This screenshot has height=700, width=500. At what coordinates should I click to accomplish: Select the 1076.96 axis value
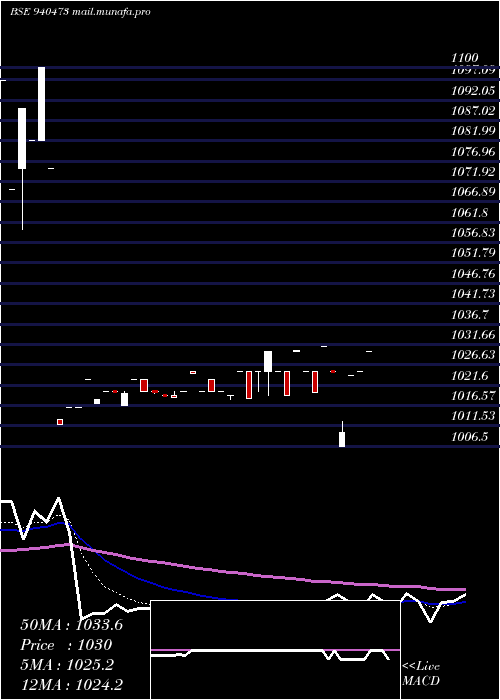pos(473,151)
